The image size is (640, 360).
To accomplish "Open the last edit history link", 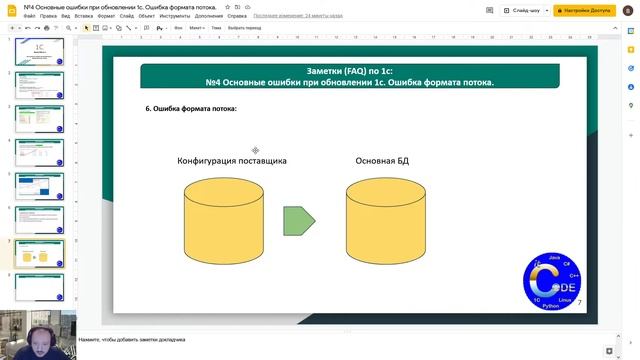I will [298, 16].
